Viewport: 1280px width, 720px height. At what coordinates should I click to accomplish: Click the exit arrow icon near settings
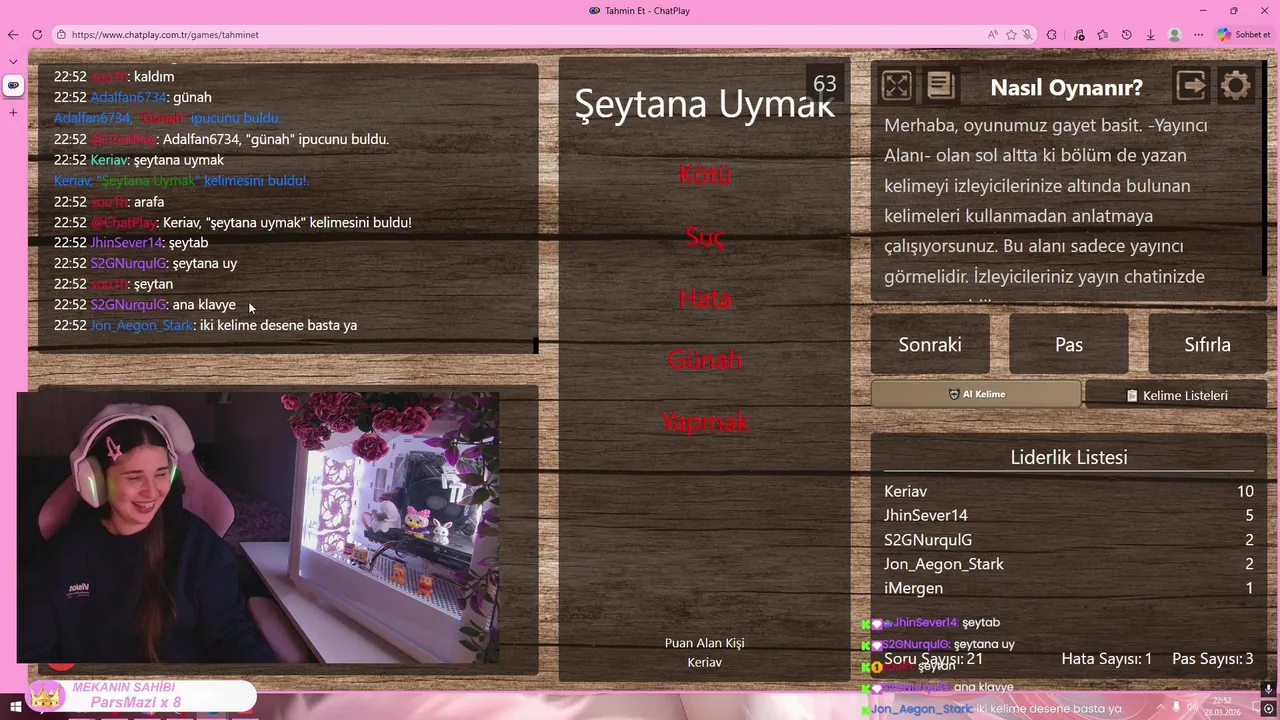point(1191,86)
